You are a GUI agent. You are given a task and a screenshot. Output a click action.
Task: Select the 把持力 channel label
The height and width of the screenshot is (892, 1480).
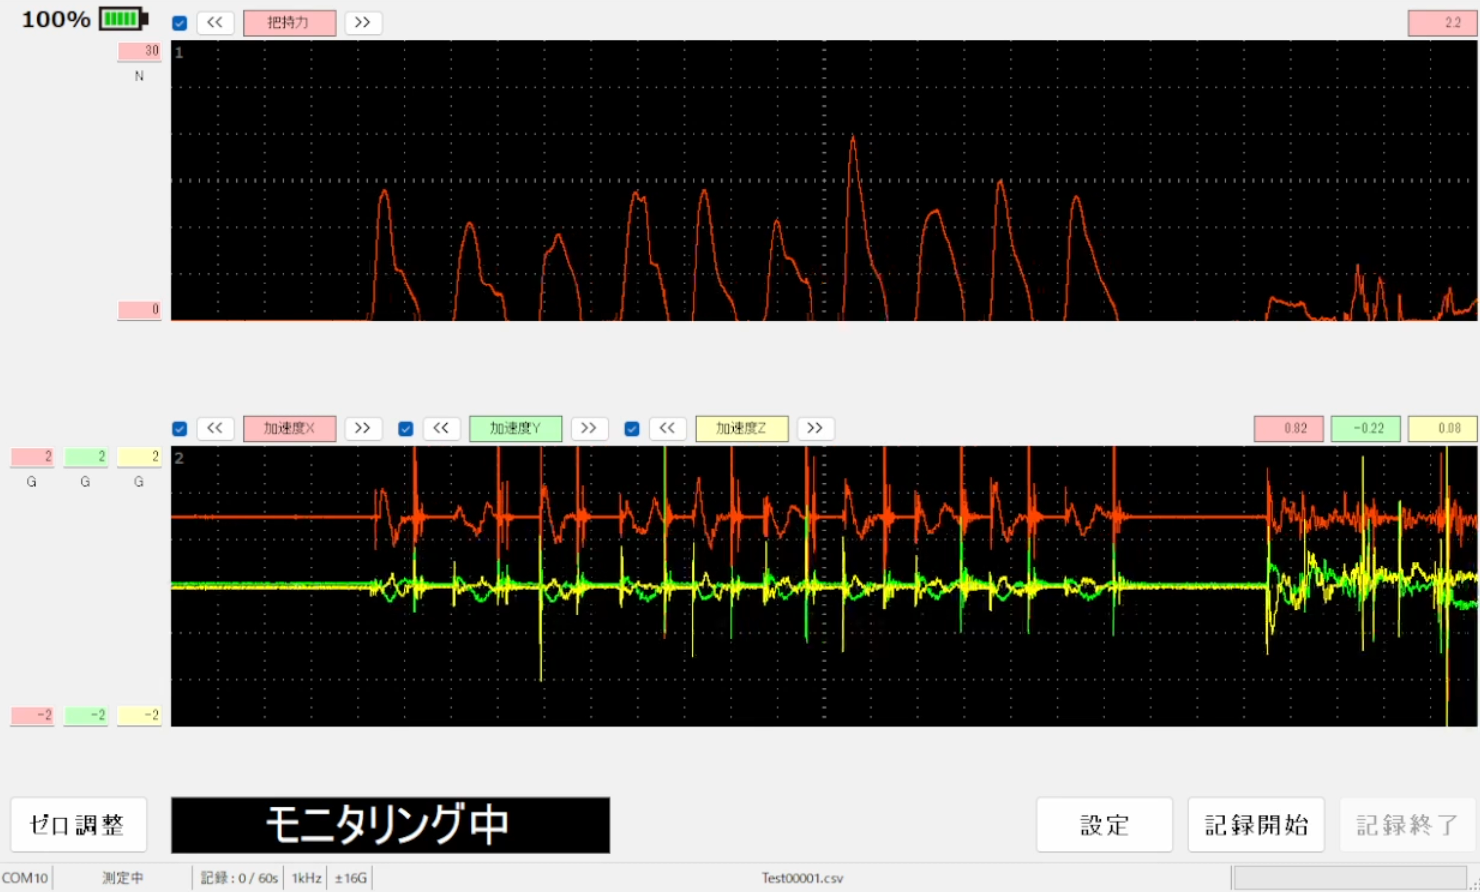click(289, 22)
